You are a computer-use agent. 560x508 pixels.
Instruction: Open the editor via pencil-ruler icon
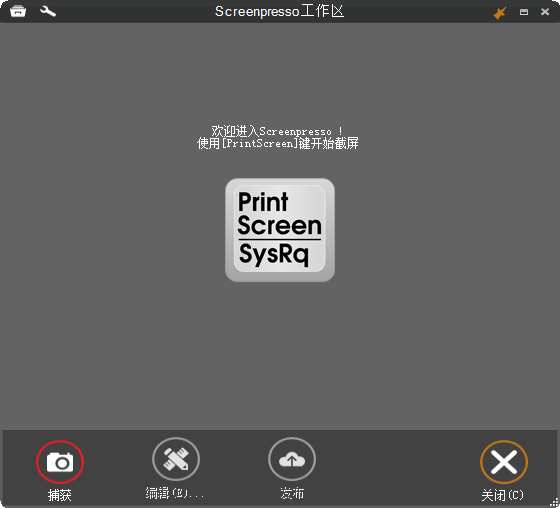point(176,459)
